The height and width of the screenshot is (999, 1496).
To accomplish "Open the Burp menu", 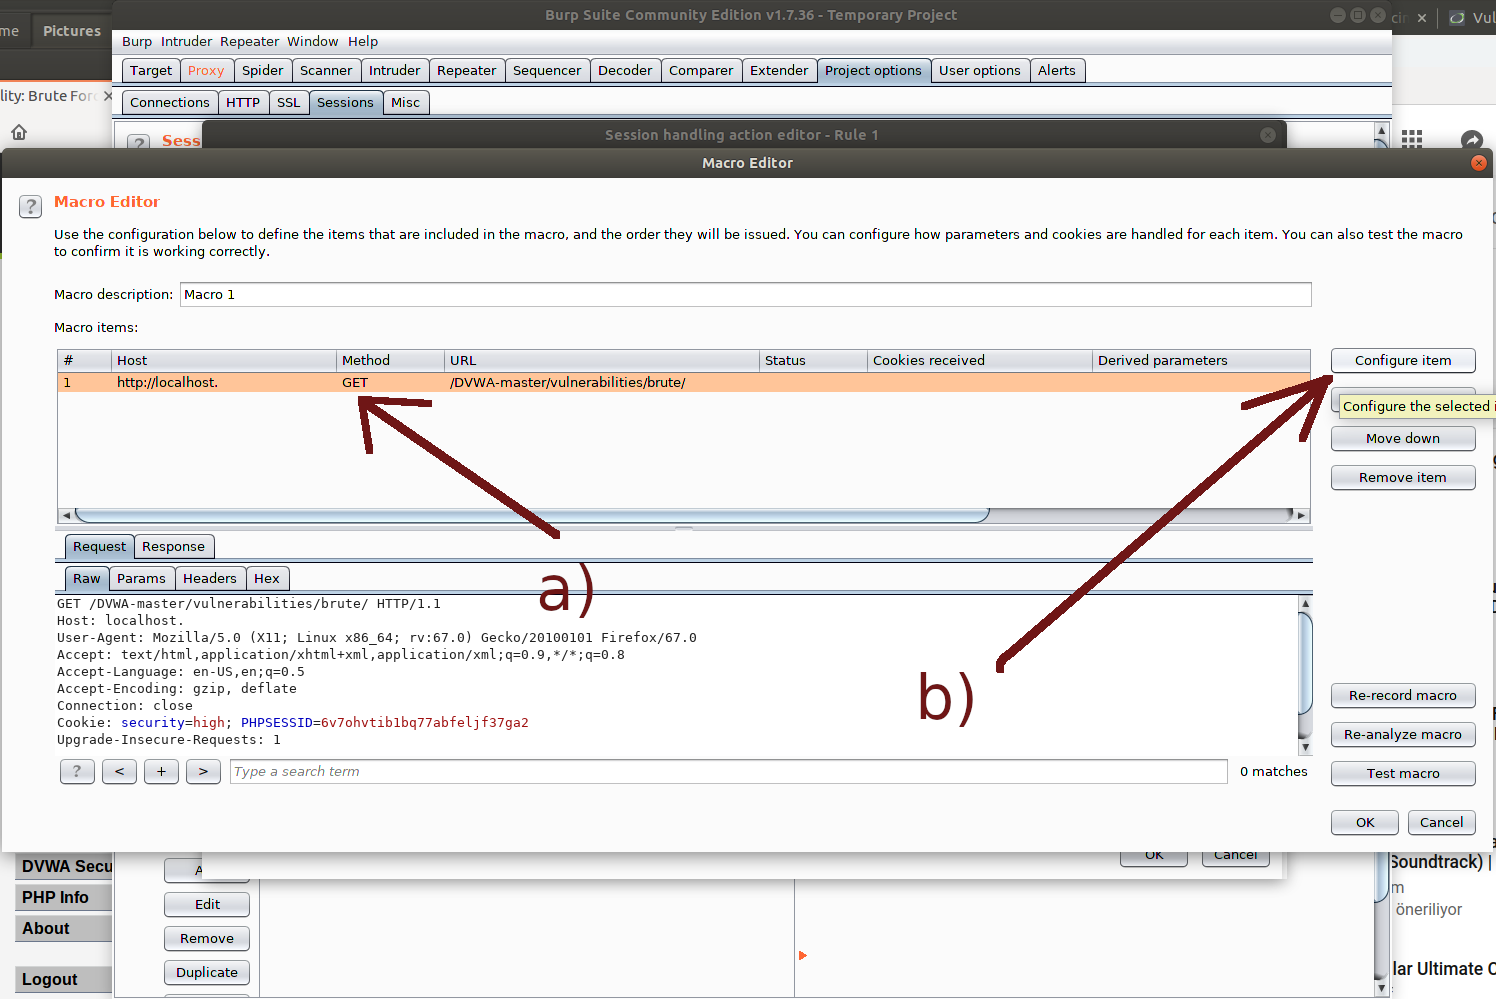I will pos(137,41).
